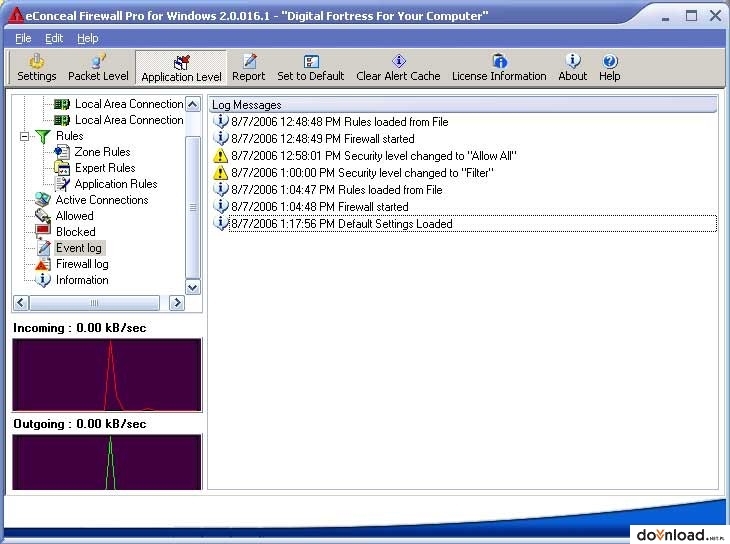
Task: Click the Active Connections icon
Action: [43, 200]
